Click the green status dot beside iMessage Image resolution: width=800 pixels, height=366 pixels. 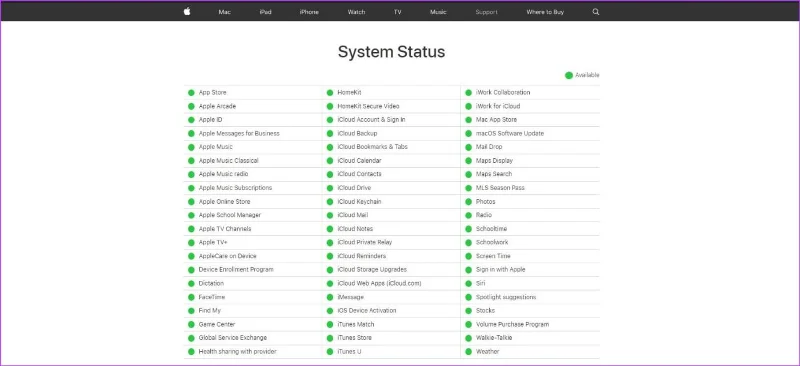[330, 297]
